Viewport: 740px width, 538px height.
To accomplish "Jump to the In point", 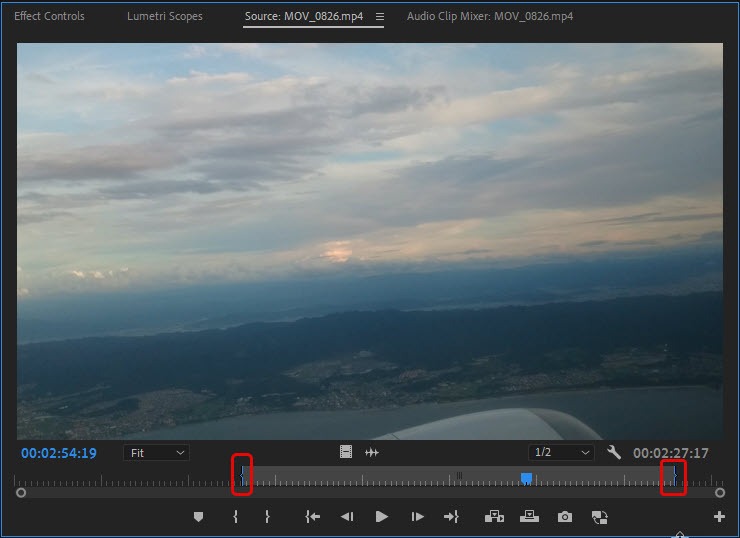I will pyautogui.click(x=313, y=517).
